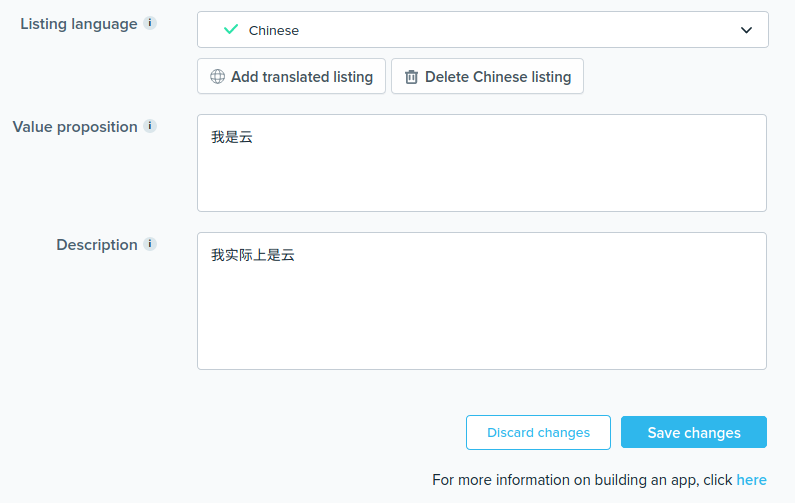Viewport: 795px width, 503px height.
Task: Click the info icon beside Value proposition
Action: [150, 126]
